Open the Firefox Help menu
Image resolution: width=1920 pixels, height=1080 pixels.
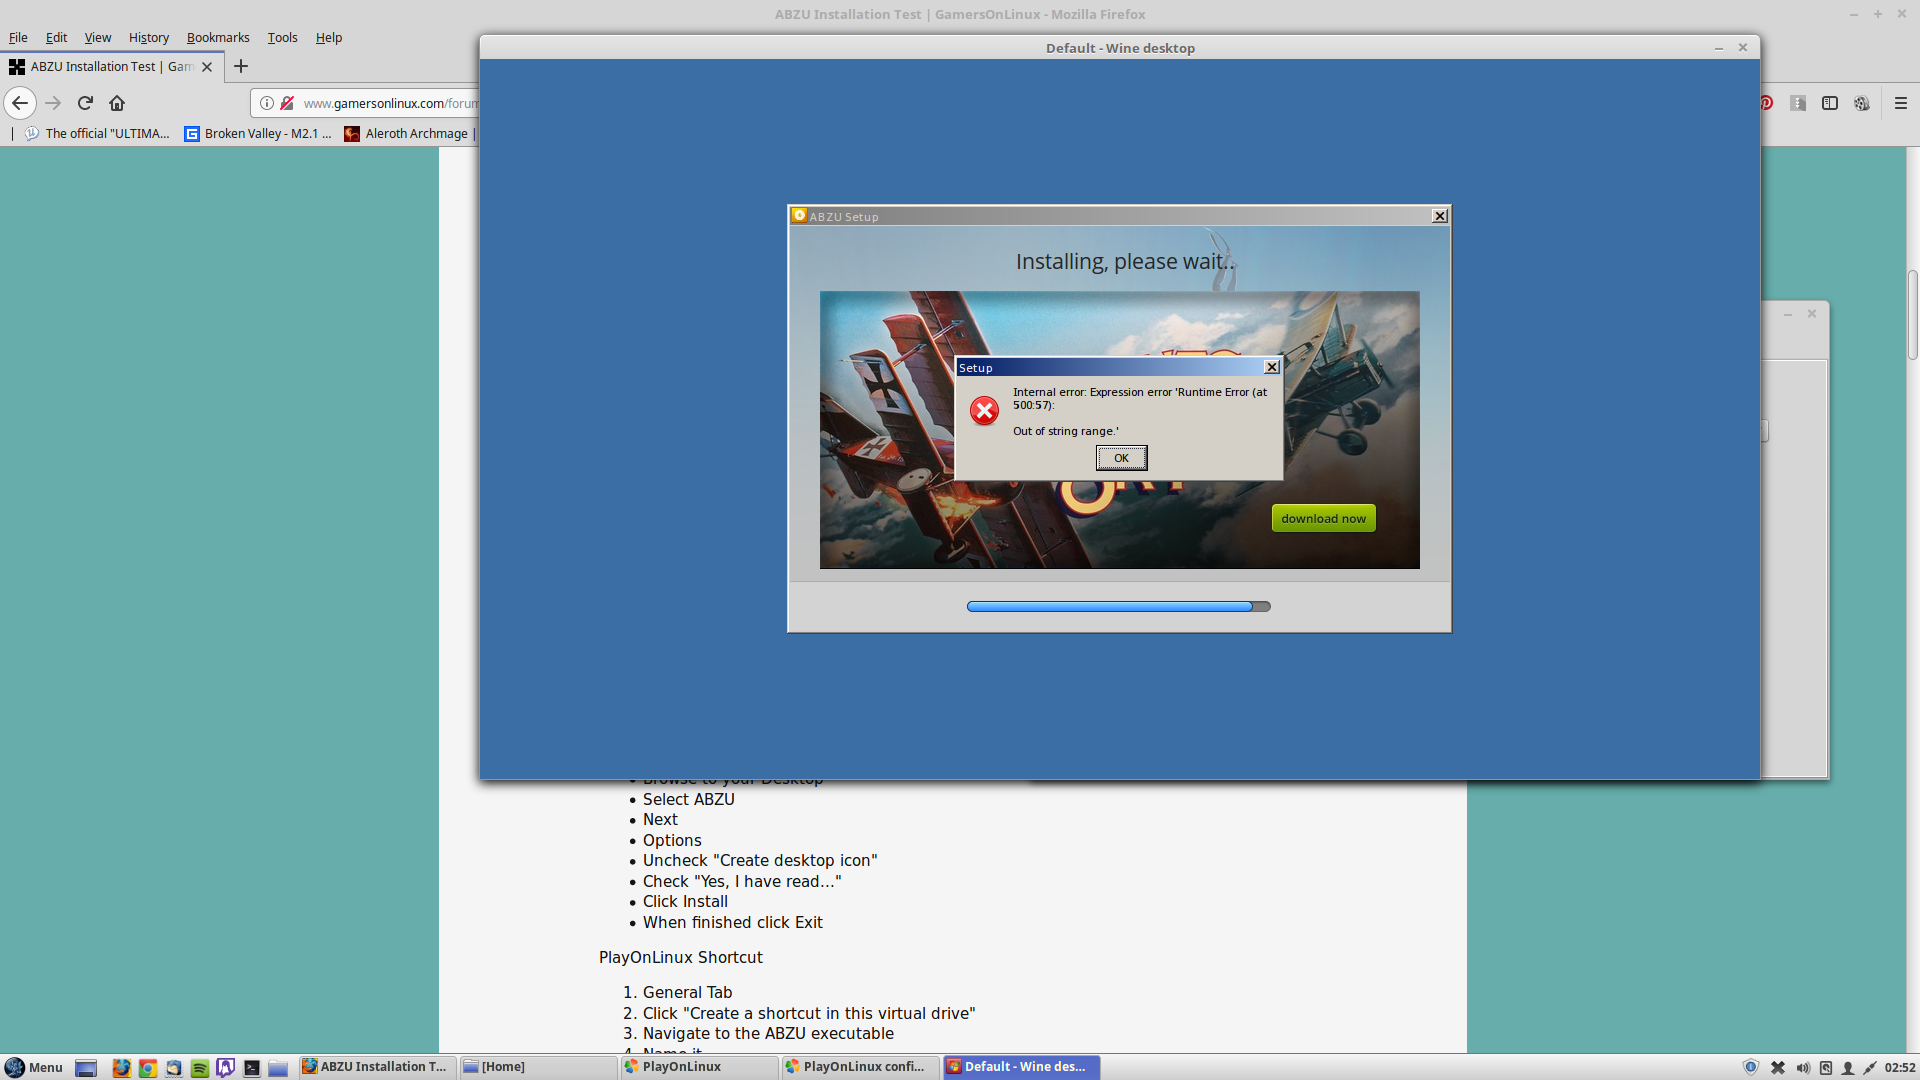329,37
